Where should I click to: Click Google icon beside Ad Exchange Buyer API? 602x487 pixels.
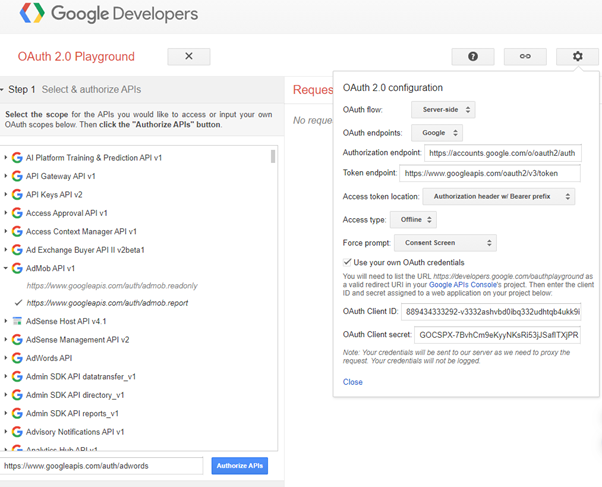17,250
